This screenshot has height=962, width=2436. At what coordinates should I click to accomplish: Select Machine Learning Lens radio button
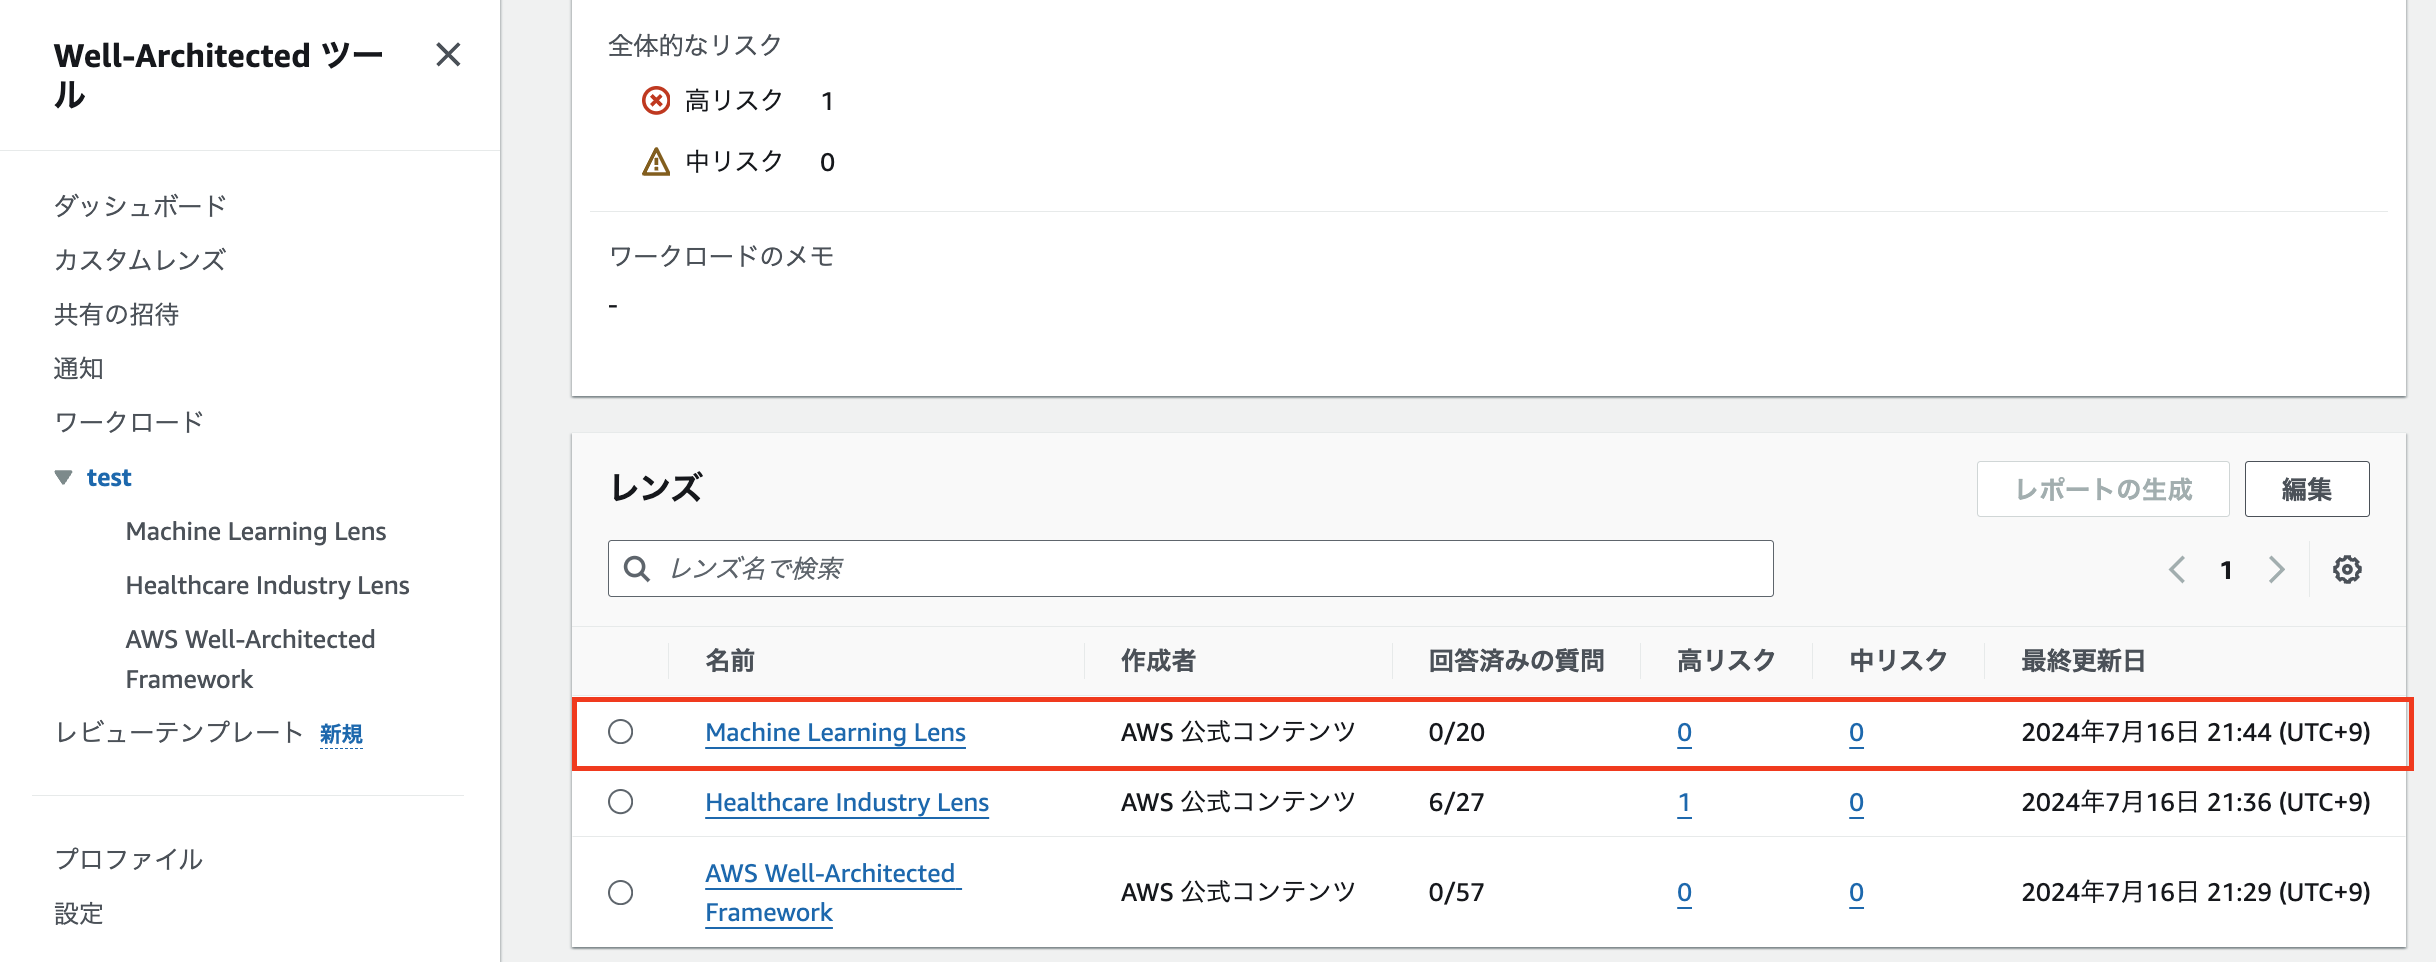621,732
